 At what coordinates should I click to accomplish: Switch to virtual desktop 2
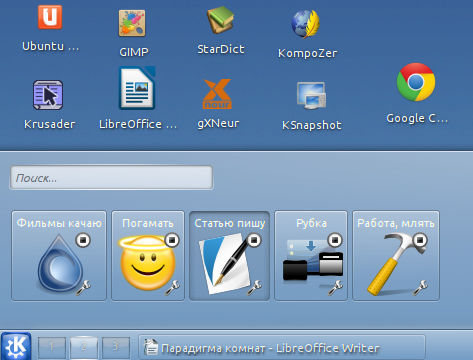click(x=84, y=347)
